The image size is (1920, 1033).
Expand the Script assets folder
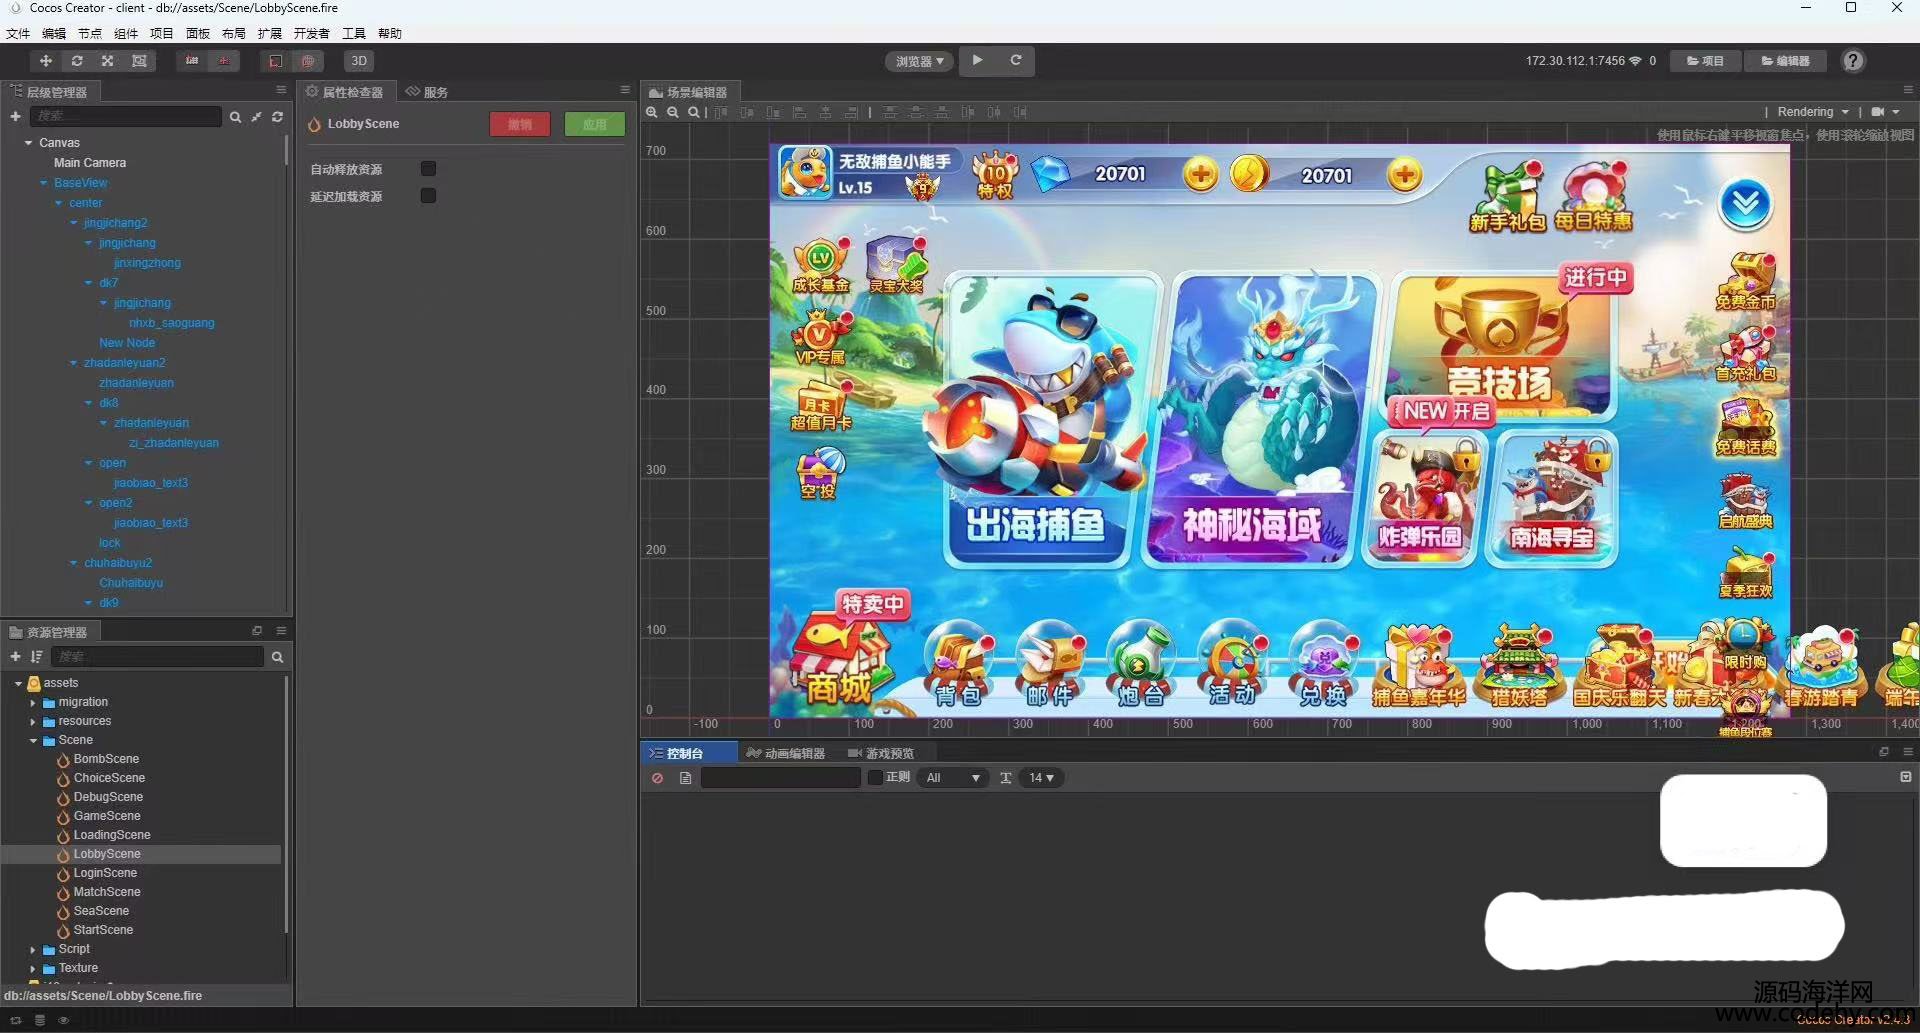[32, 950]
